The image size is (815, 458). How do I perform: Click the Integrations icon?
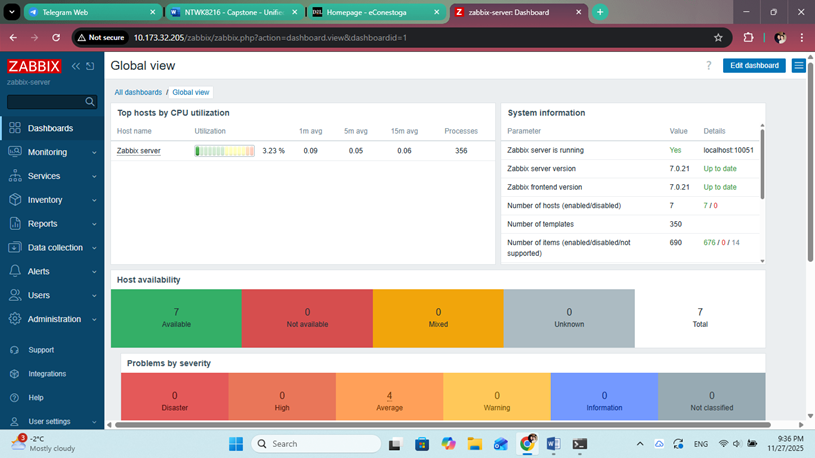pos(15,374)
